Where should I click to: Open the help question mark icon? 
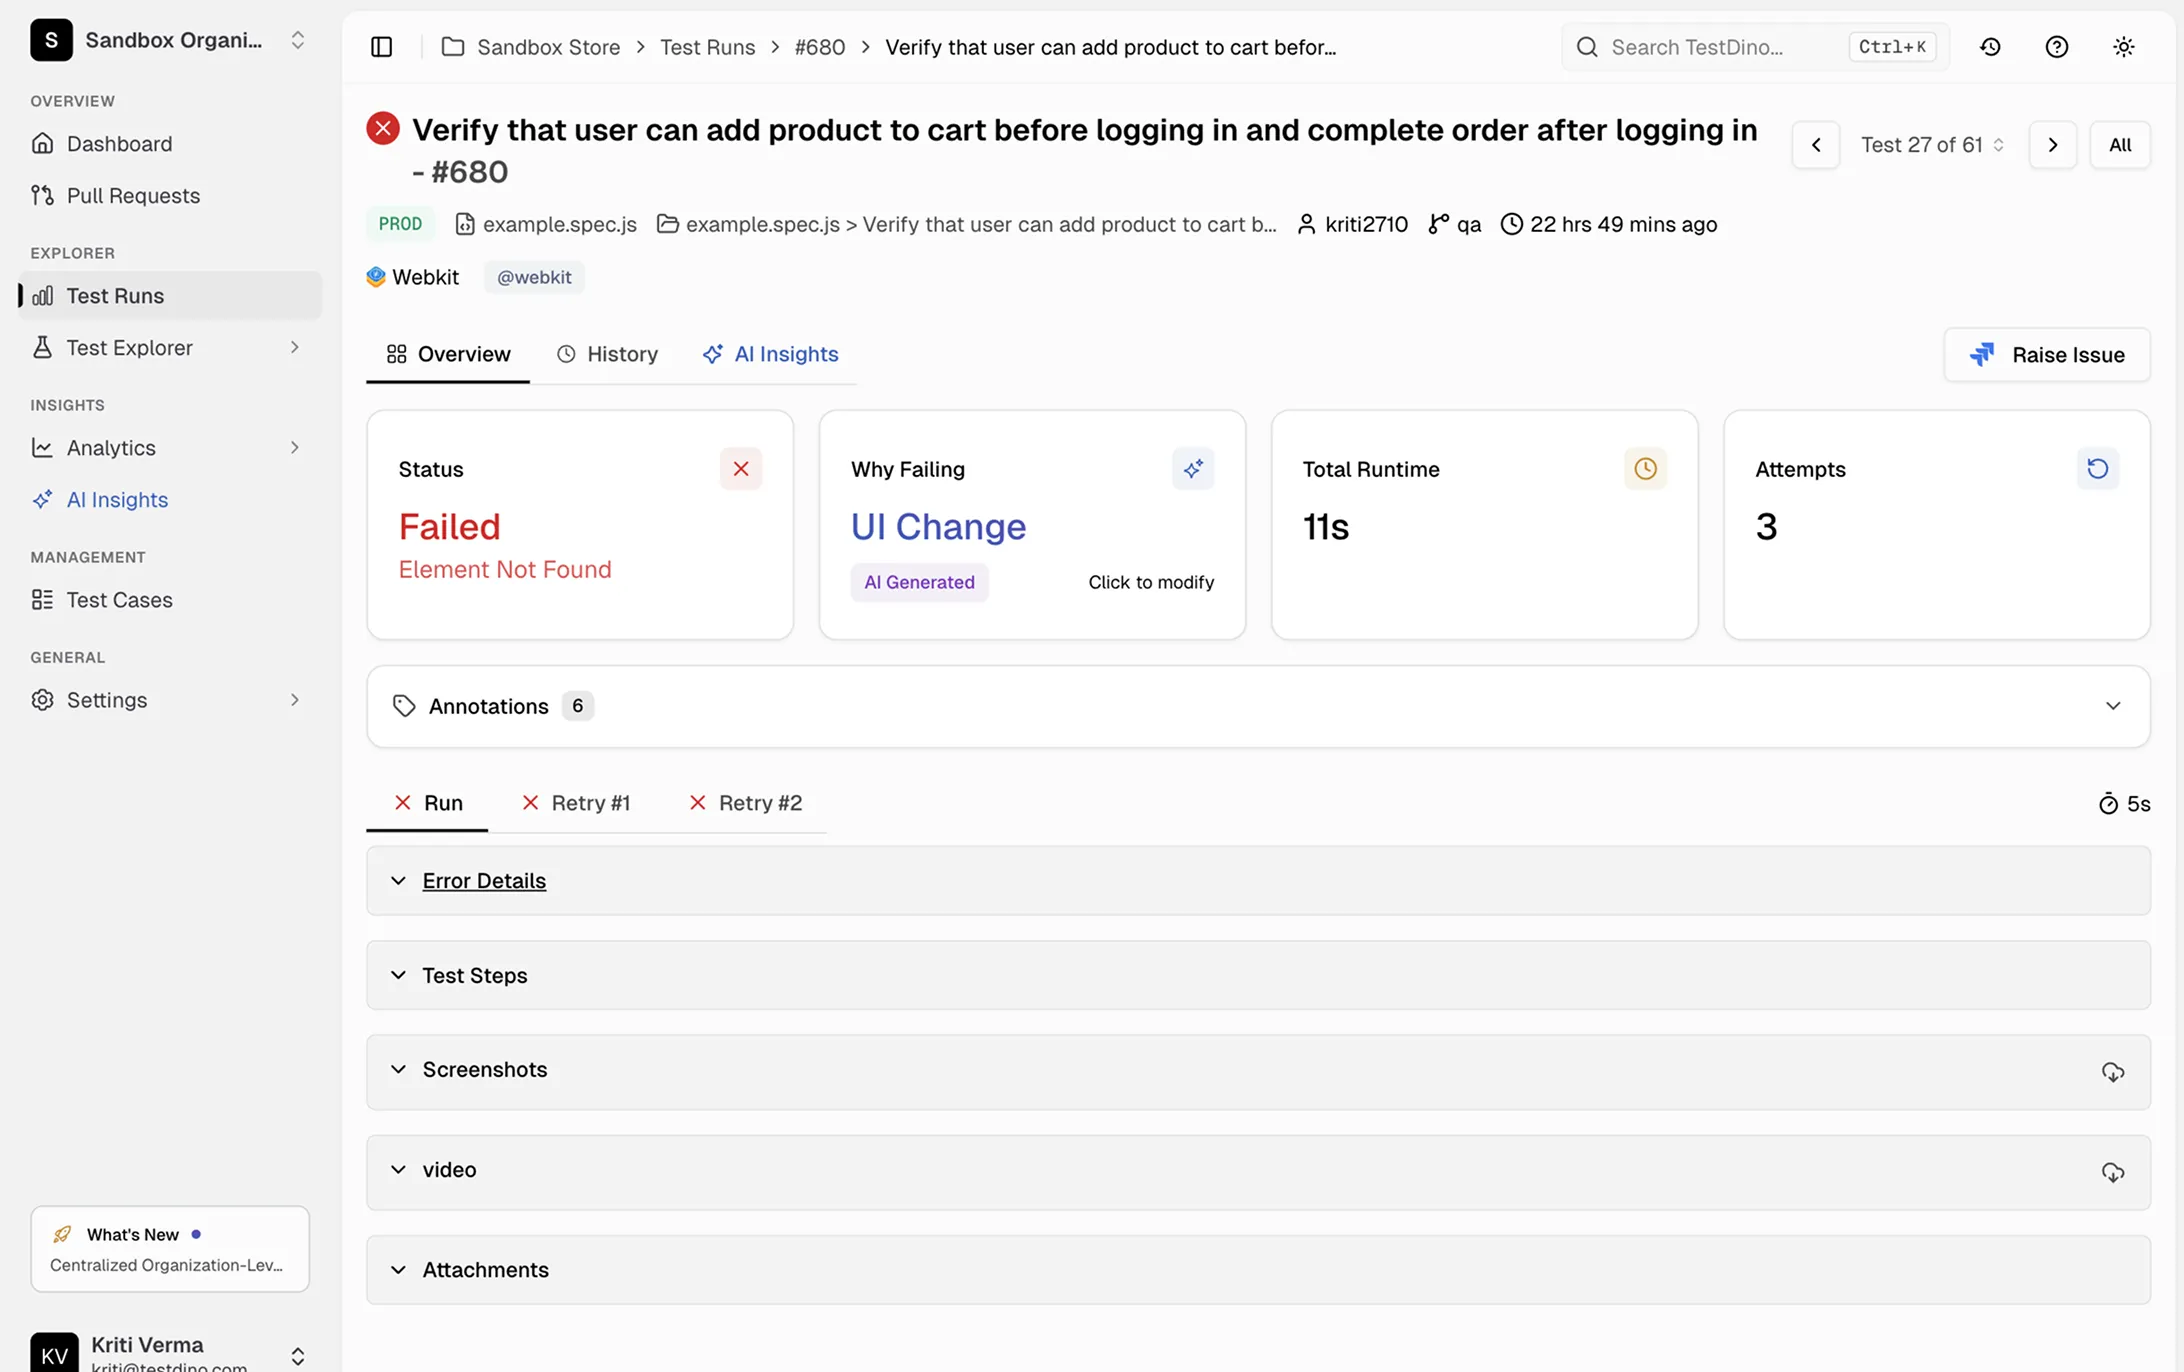coord(2056,47)
